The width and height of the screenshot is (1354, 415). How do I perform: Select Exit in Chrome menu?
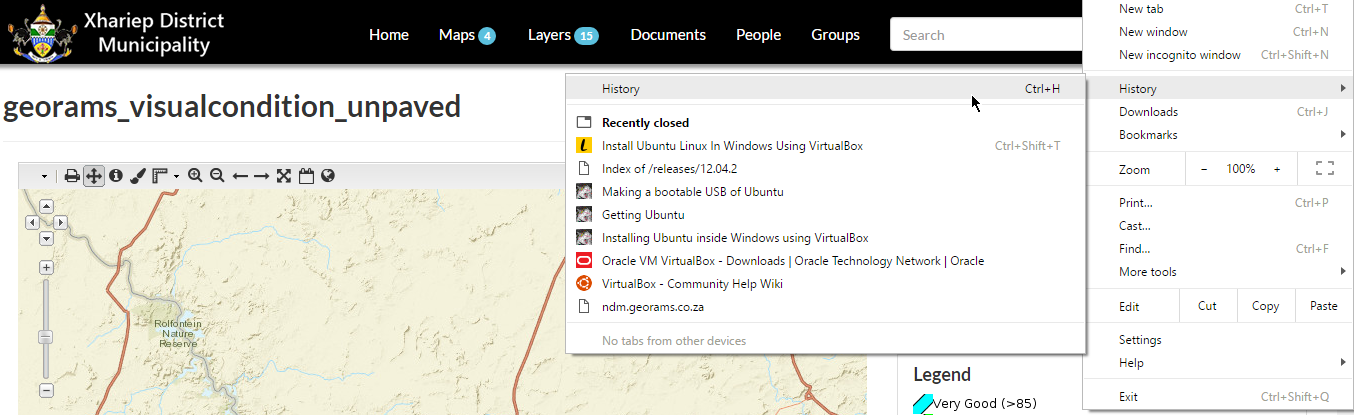(1218, 397)
